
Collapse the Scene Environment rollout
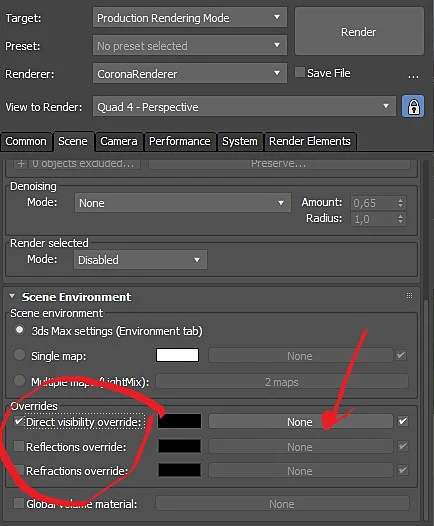[x=12, y=296]
